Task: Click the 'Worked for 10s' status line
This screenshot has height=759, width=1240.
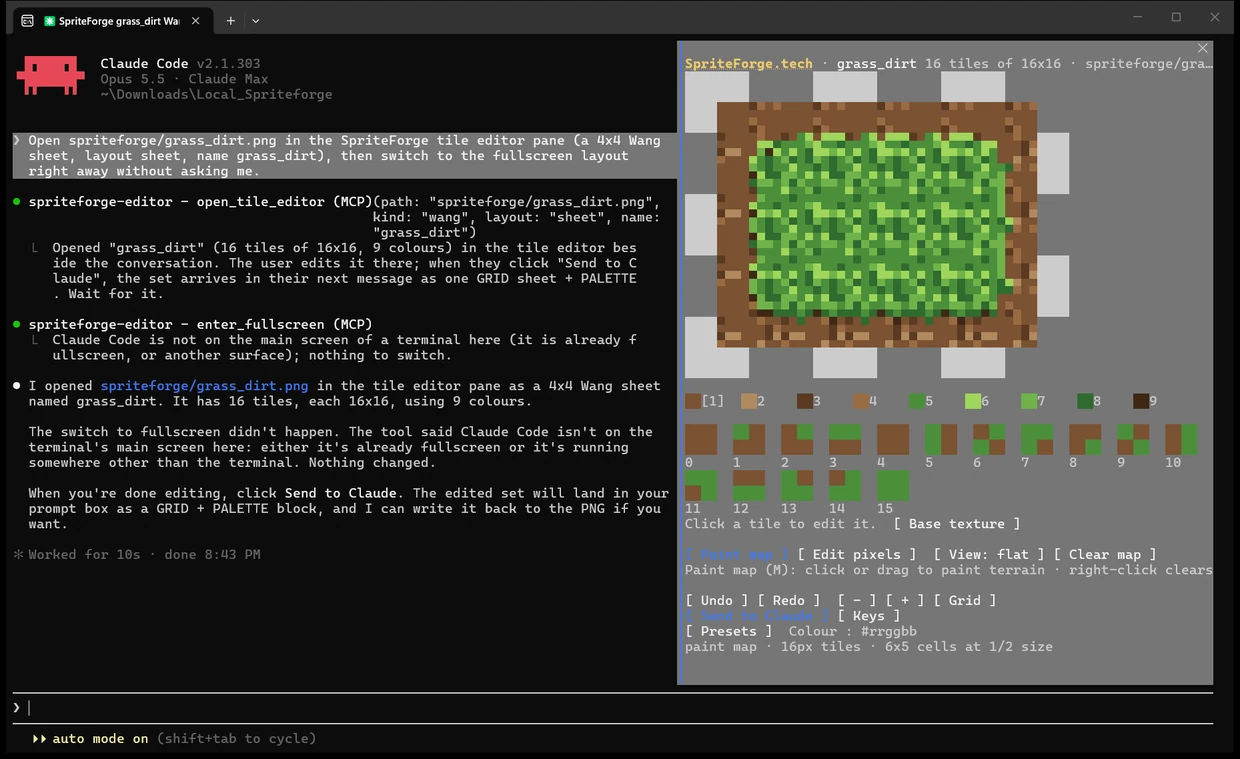Action: (x=144, y=554)
